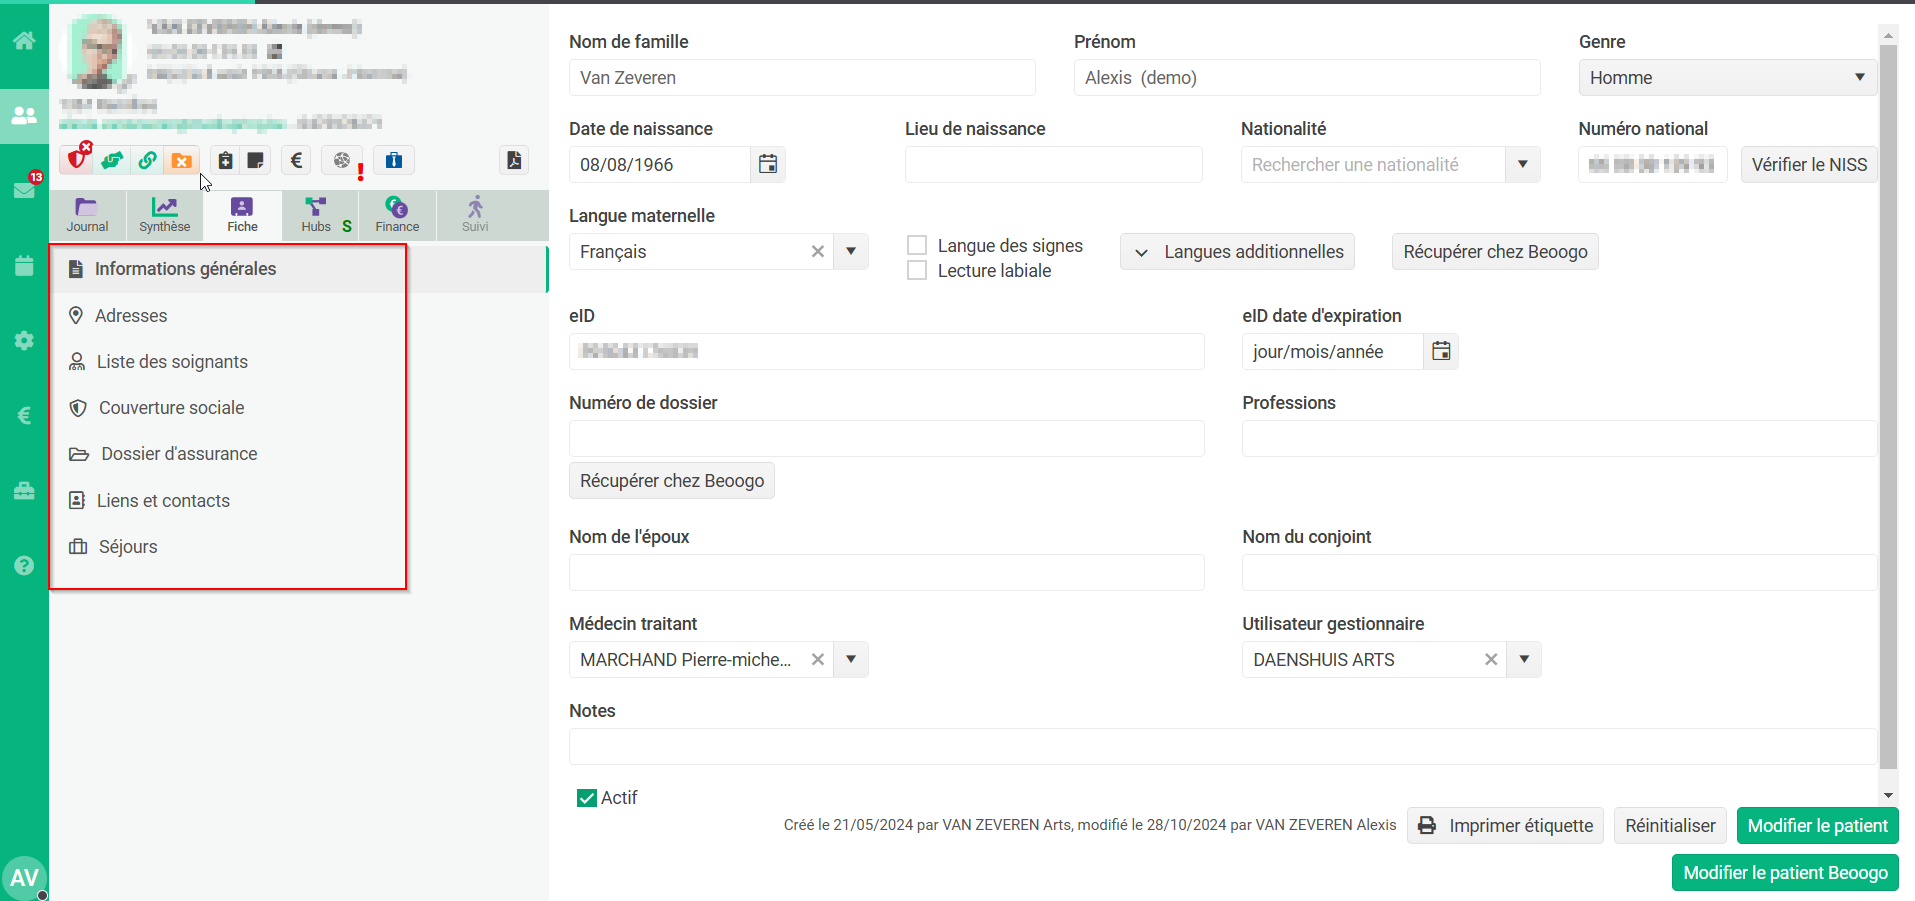
Task: Open the help question mark icon
Action: tap(24, 565)
